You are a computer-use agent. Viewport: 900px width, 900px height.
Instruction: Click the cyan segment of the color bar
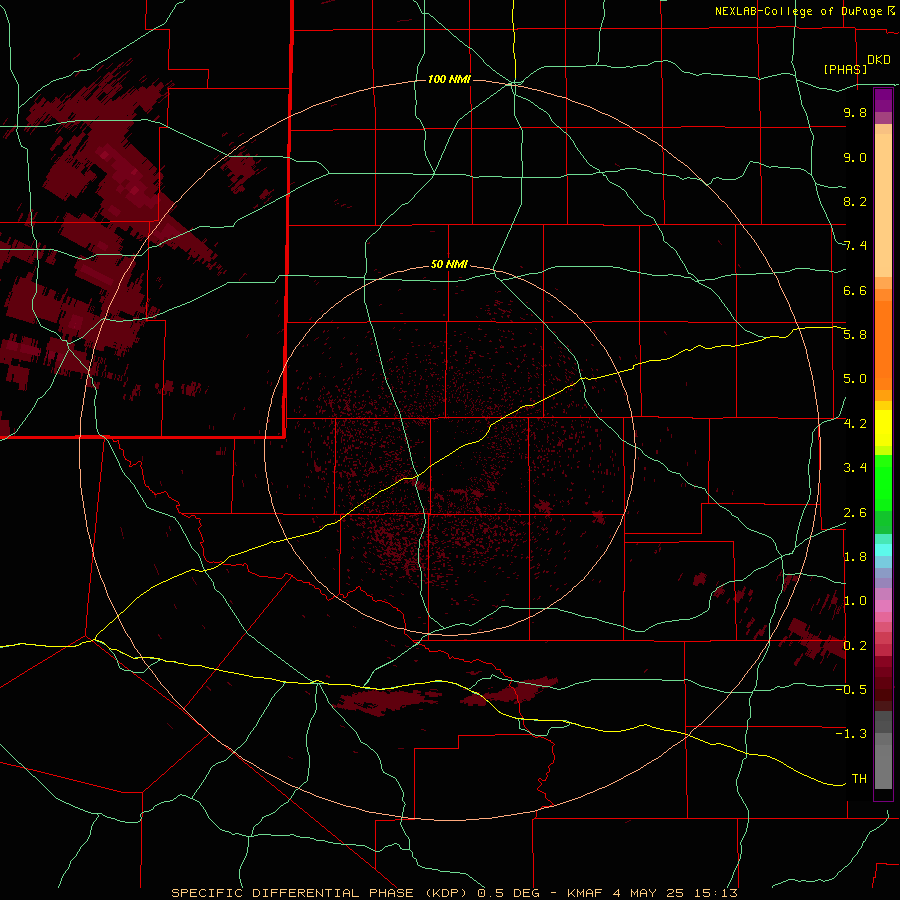point(883,550)
